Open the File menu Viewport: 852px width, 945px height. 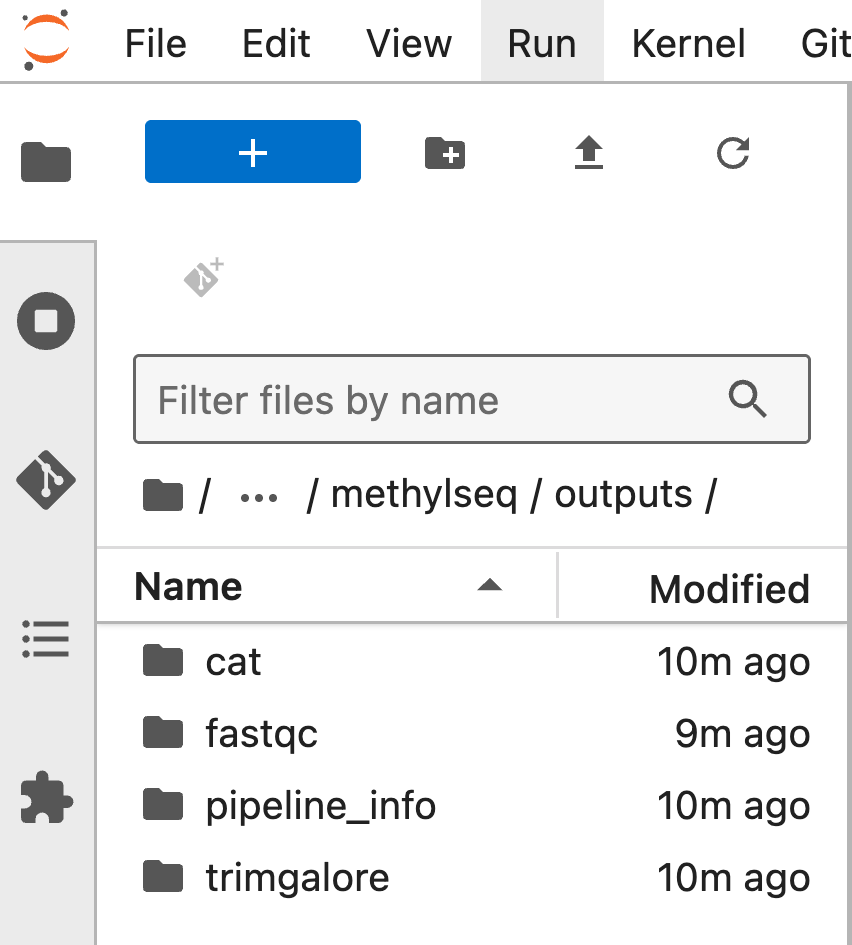[x=155, y=43]
